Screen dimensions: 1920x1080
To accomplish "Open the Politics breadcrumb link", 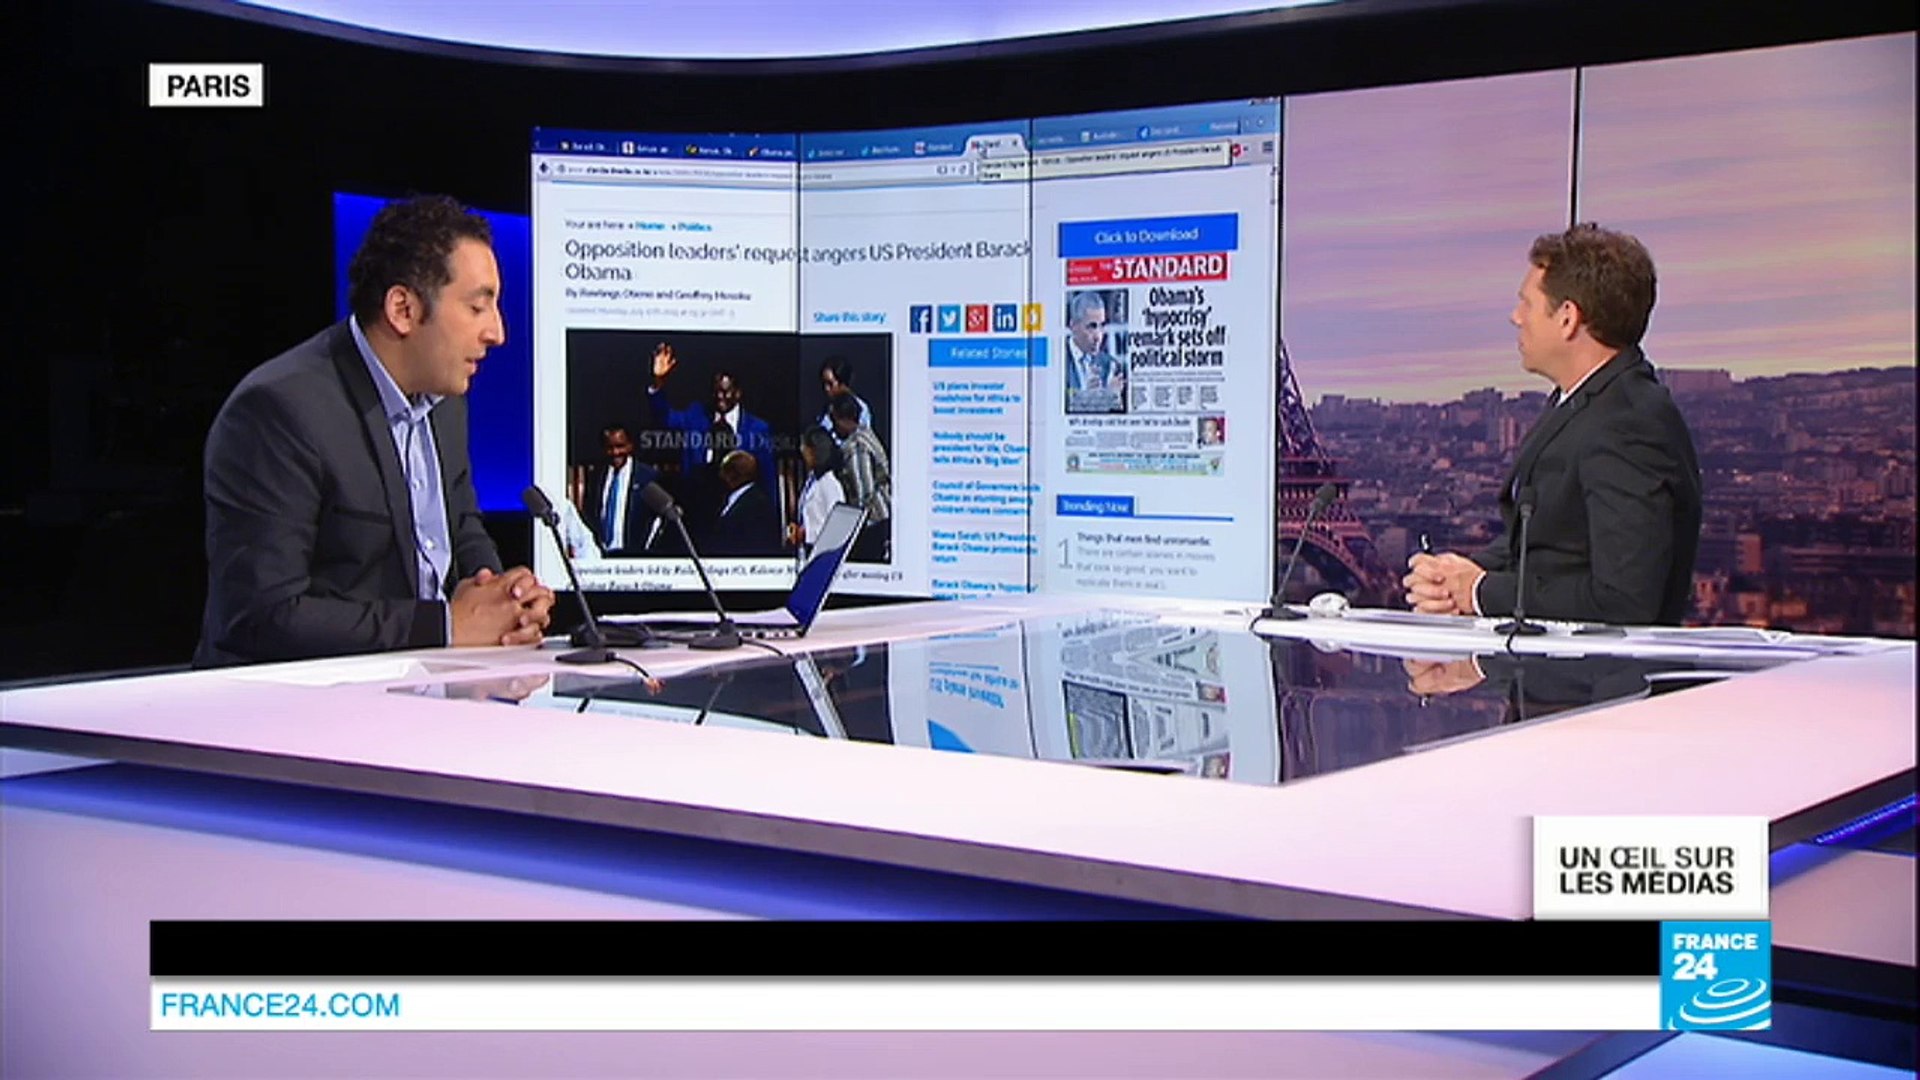I will point(694,227).
